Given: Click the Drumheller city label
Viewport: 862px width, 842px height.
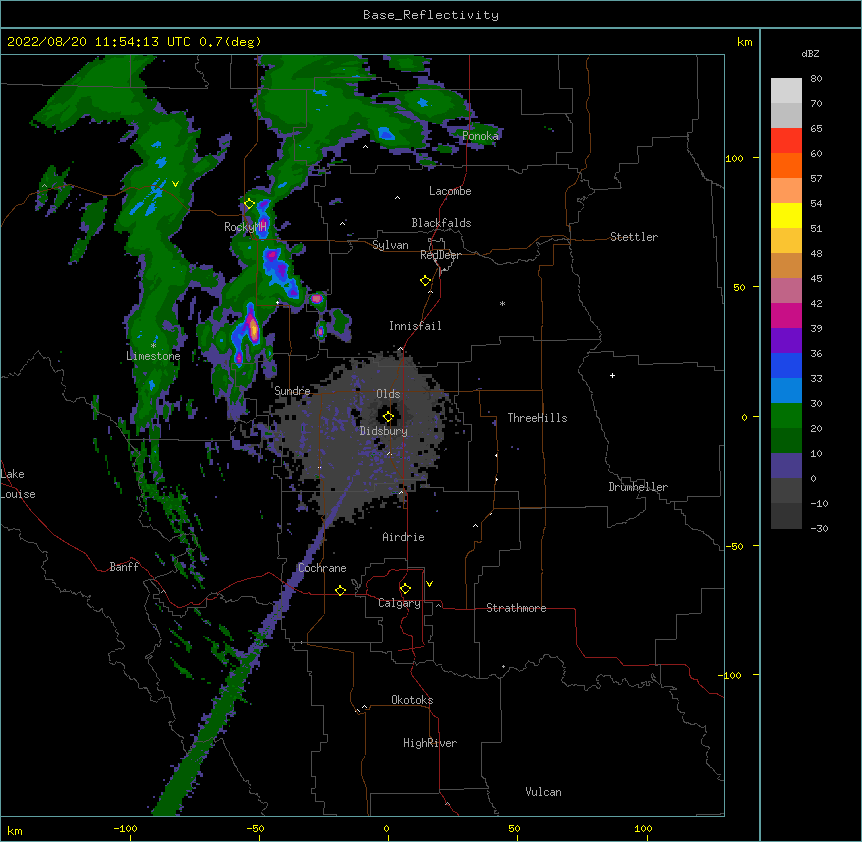Looking at the screenshot, I should point(638,487).
